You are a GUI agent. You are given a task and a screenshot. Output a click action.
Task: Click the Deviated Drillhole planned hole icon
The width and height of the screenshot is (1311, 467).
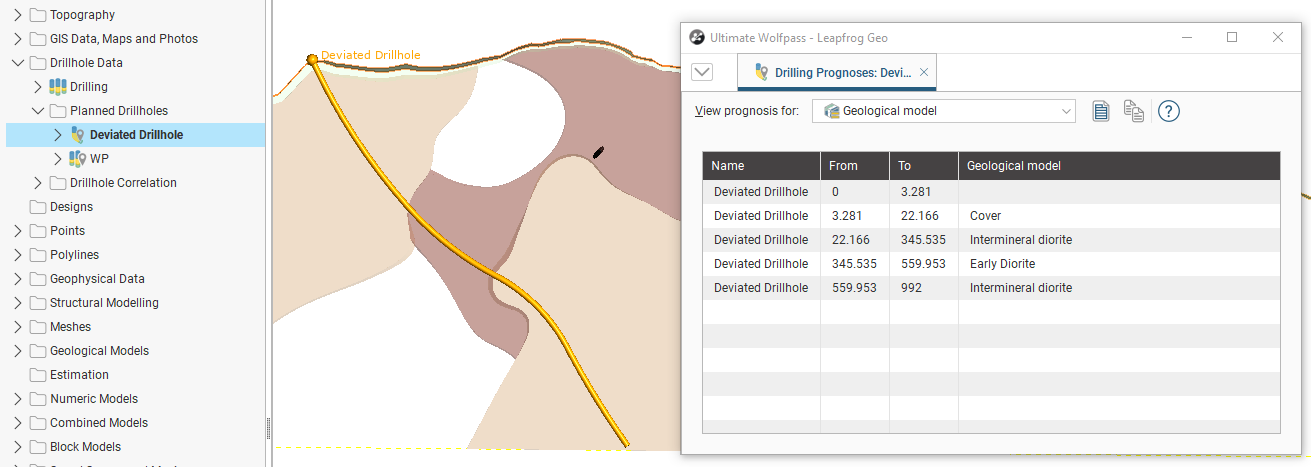(78, 135)
